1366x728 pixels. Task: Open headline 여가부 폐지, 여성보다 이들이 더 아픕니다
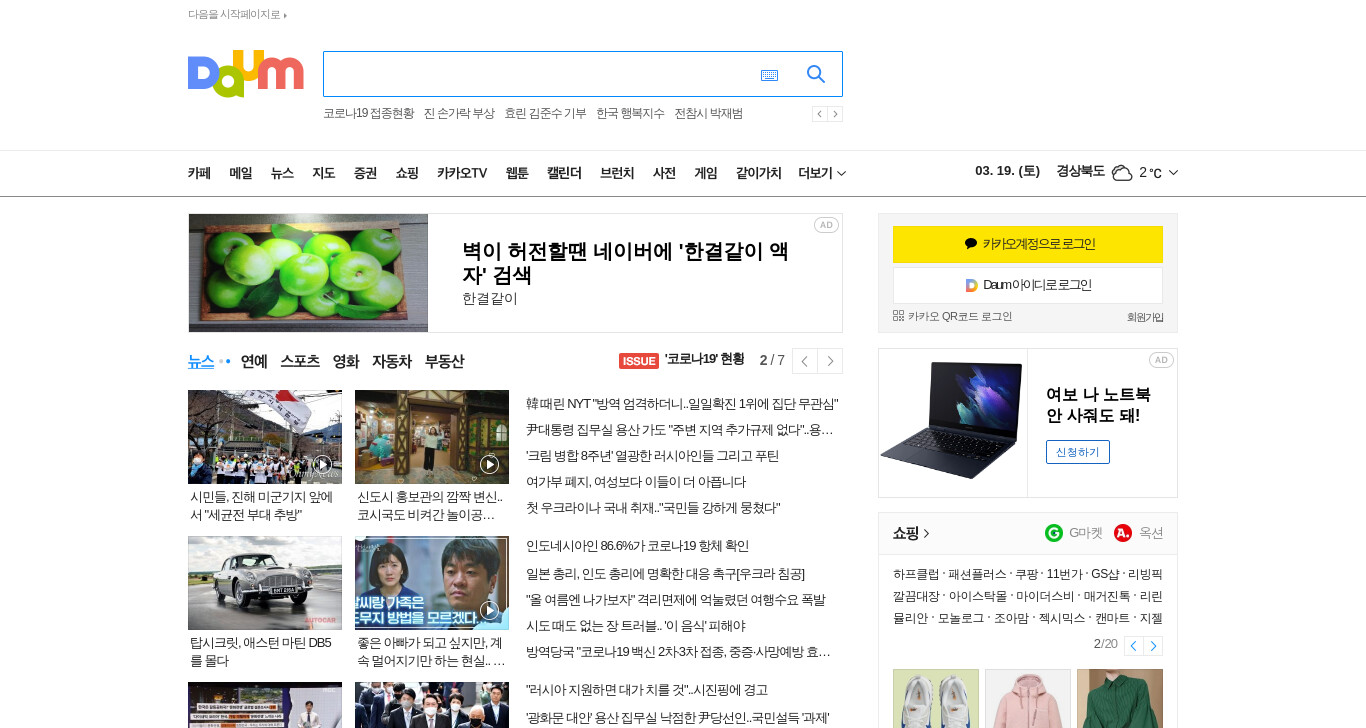click(x=636, y=482)
